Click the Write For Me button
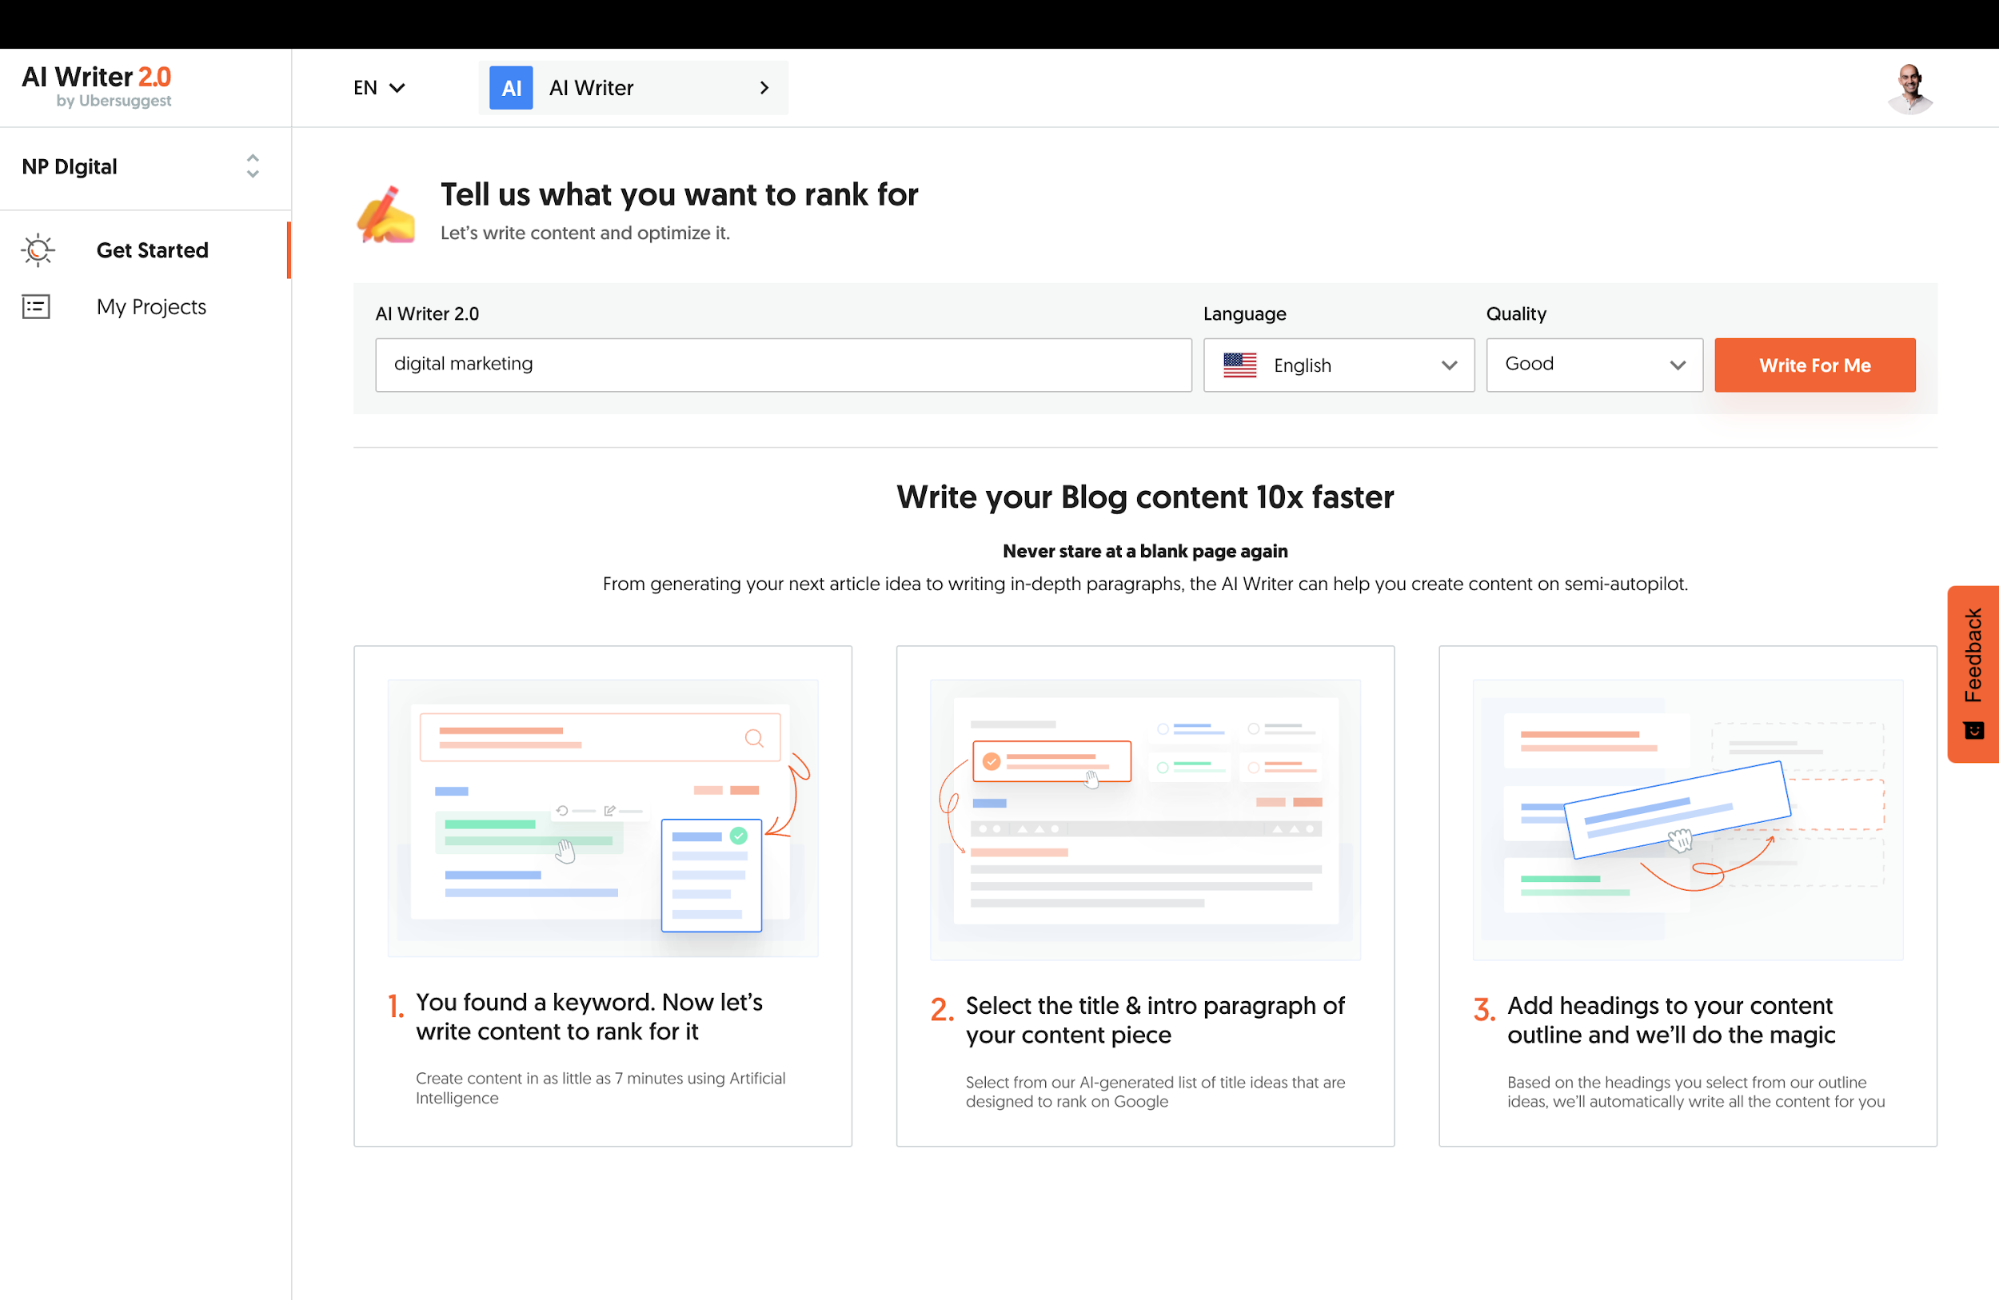The height and width of the screenshot is (1301, 1999). tap(1814, 364)
